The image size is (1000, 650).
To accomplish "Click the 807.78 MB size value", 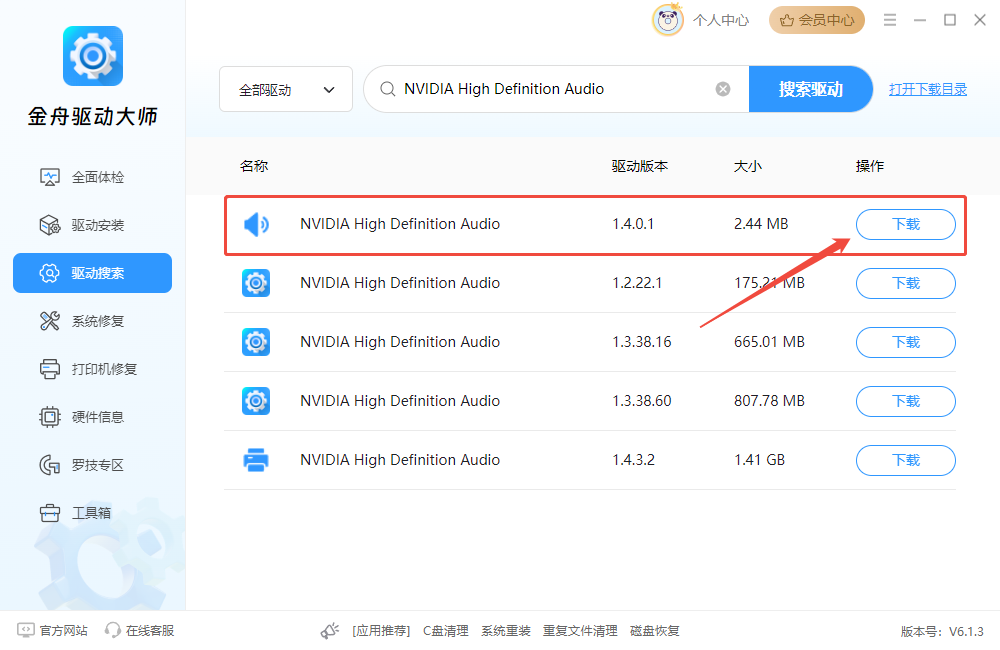I will [769, 401].
